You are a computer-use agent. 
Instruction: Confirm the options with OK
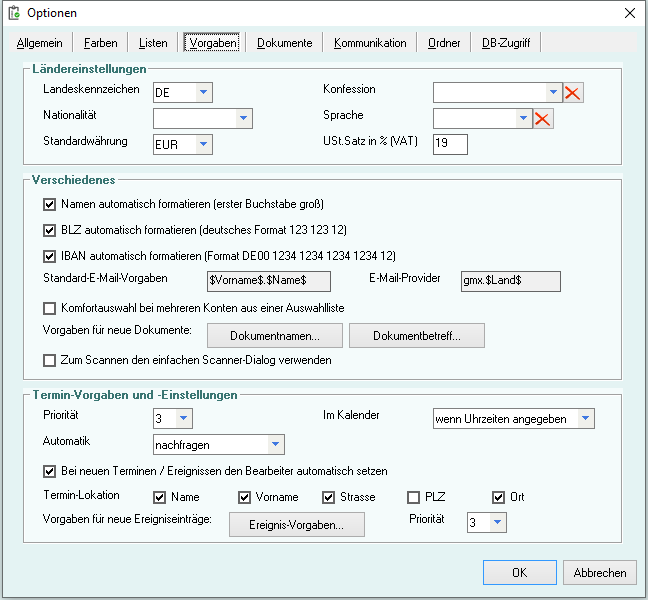519,573
